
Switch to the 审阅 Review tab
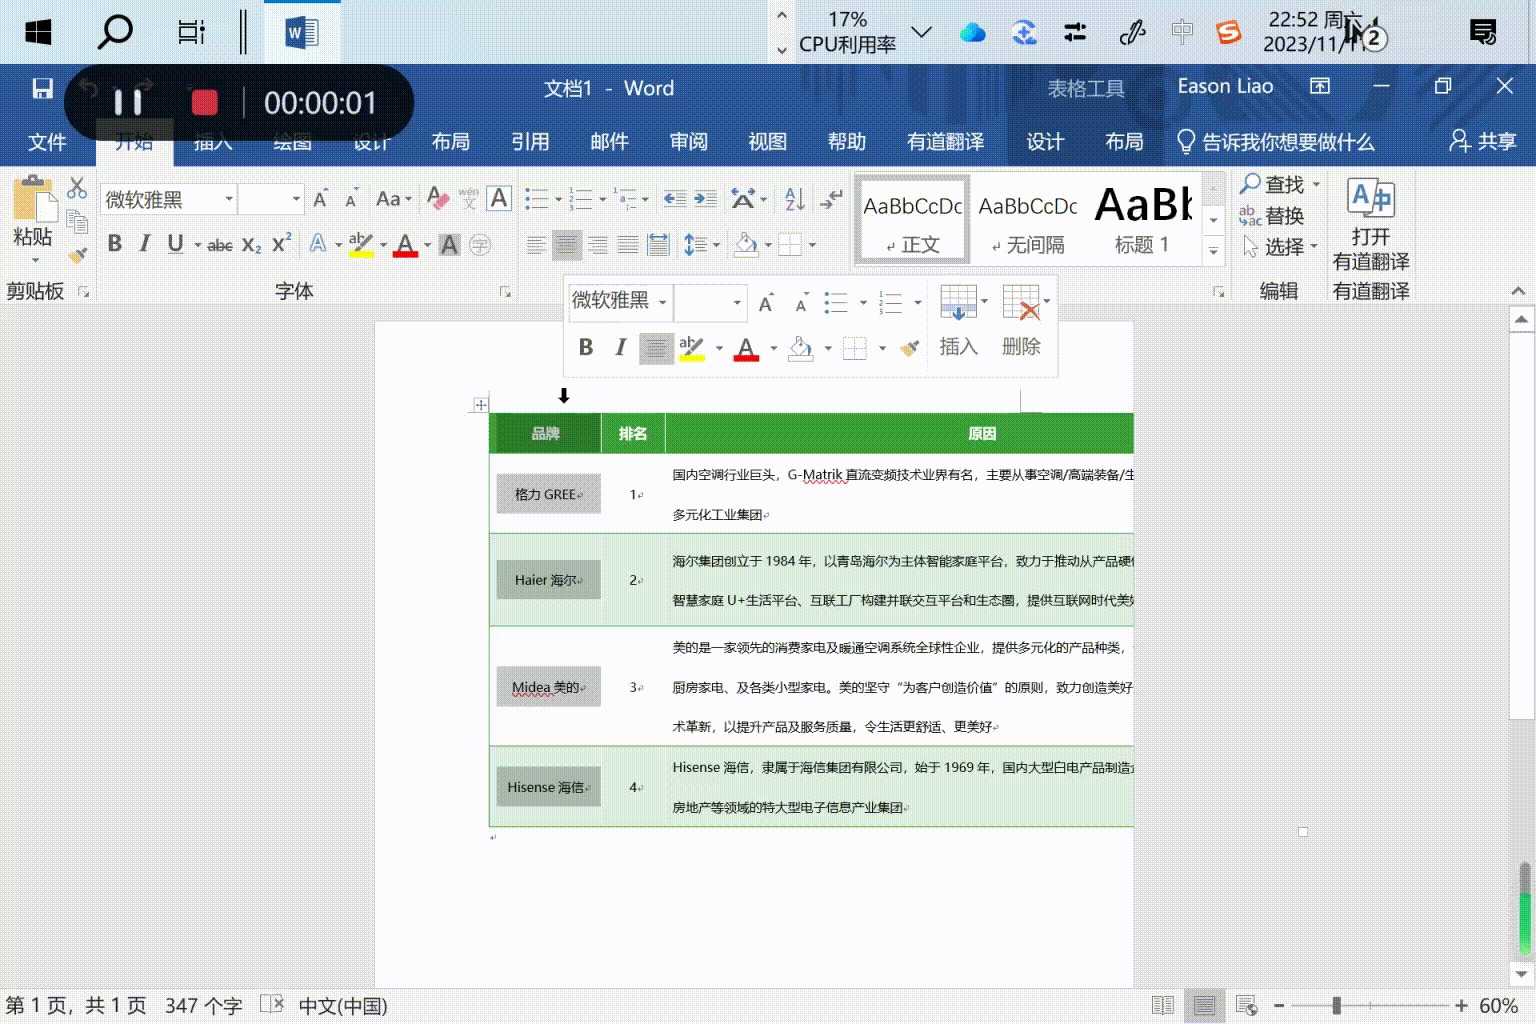688,142
